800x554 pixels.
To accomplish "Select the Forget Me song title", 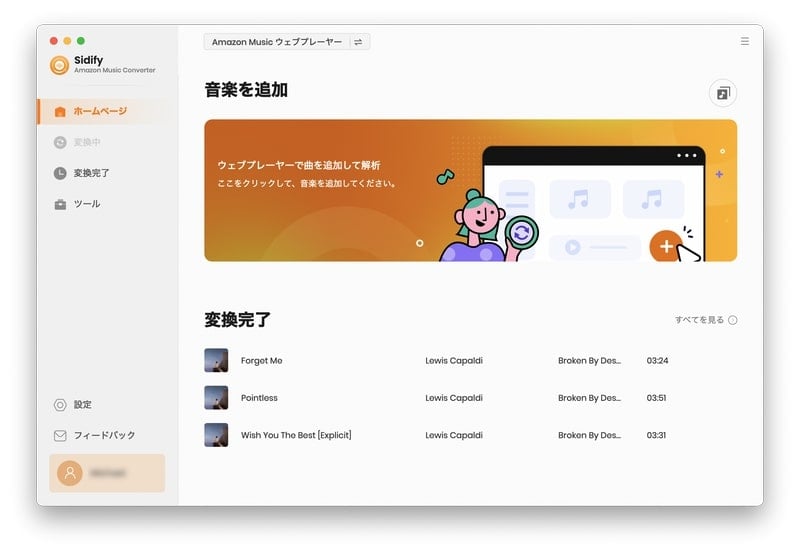I will (x=261, y=361).
